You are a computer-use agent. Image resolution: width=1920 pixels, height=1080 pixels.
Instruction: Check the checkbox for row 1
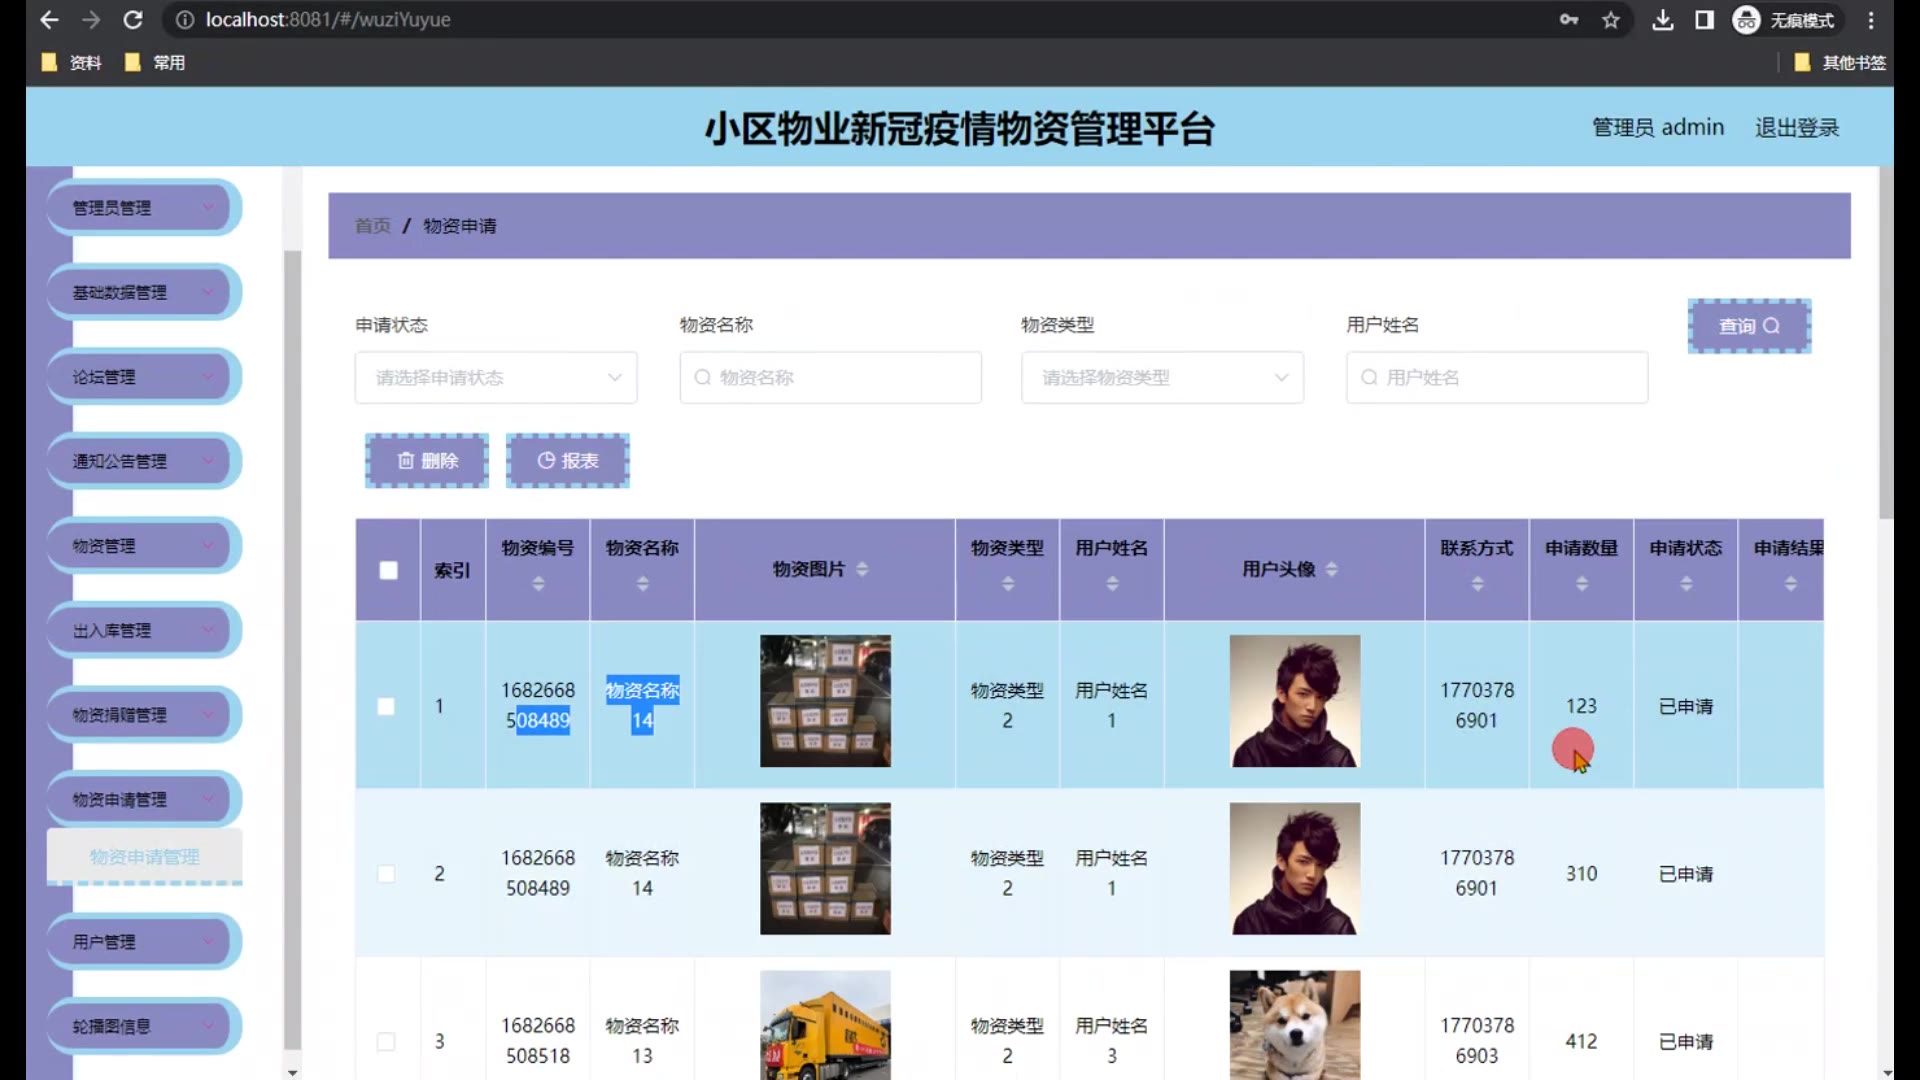386,706
